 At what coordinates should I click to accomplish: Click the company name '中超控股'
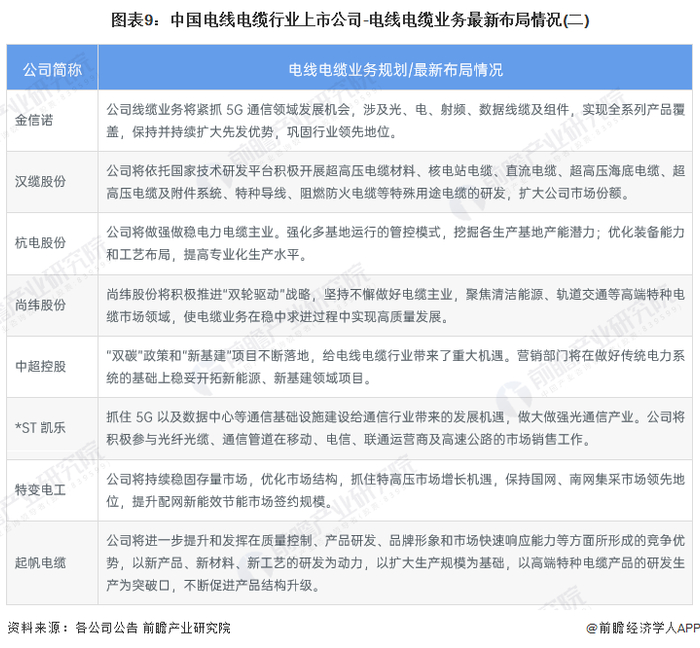coord(40,366)
